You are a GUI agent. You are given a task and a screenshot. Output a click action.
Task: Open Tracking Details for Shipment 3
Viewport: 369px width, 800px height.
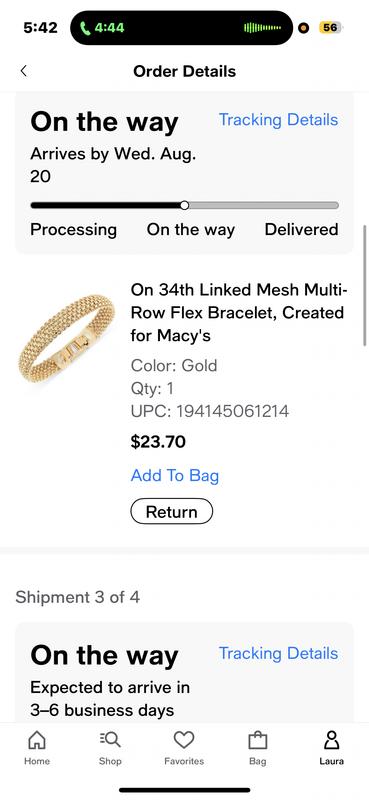coord(278,654)
